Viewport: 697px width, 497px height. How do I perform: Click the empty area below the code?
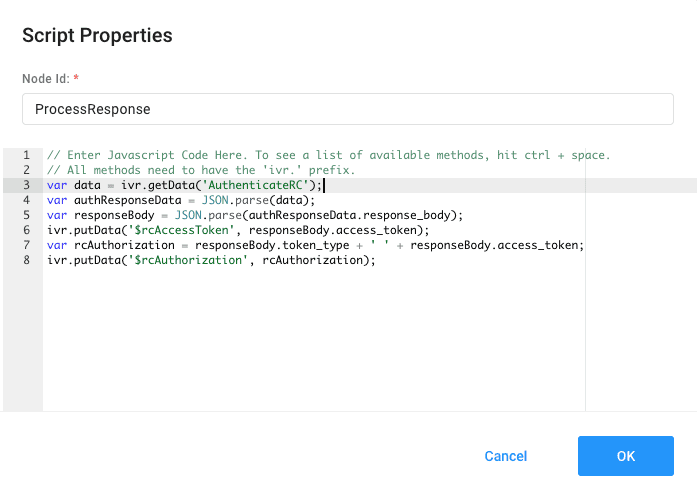[310, 340]
